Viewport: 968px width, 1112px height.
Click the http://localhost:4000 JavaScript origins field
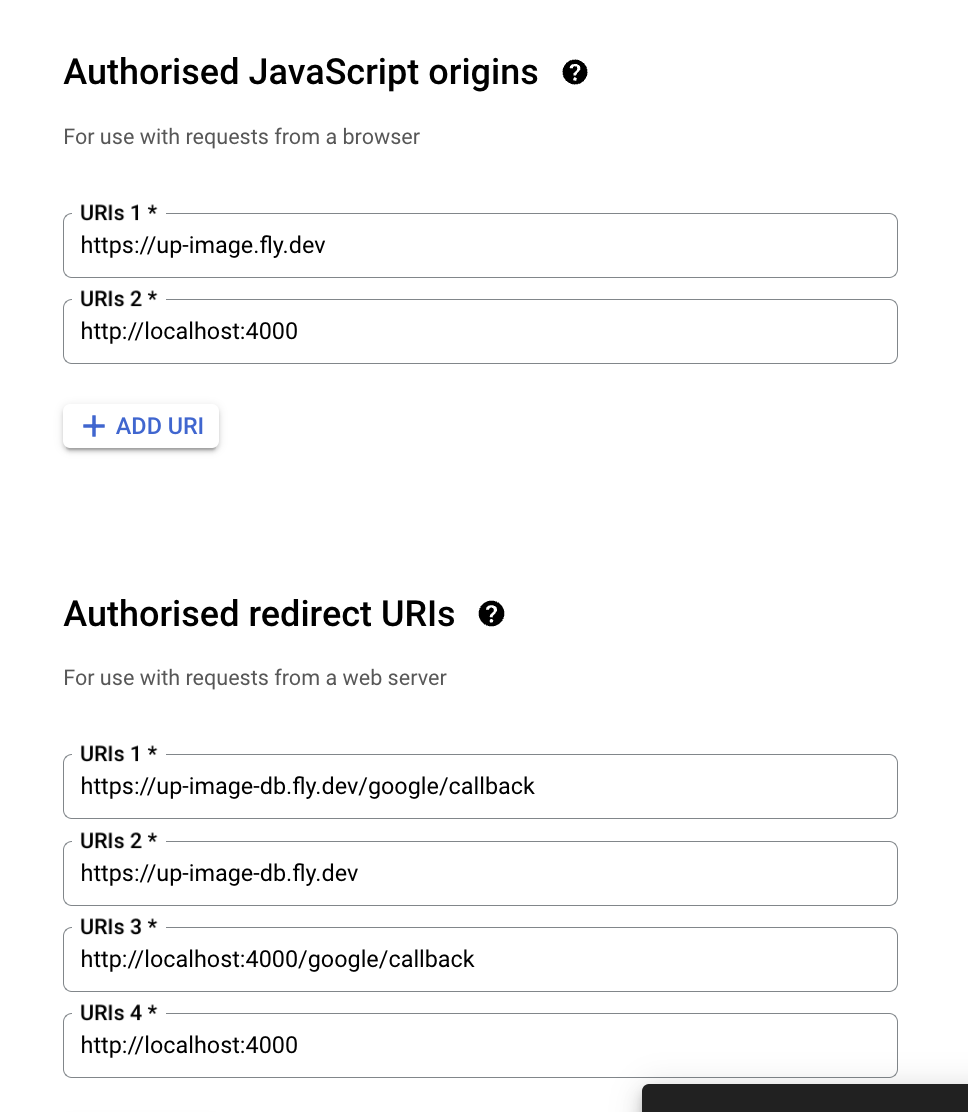(480, 331)
